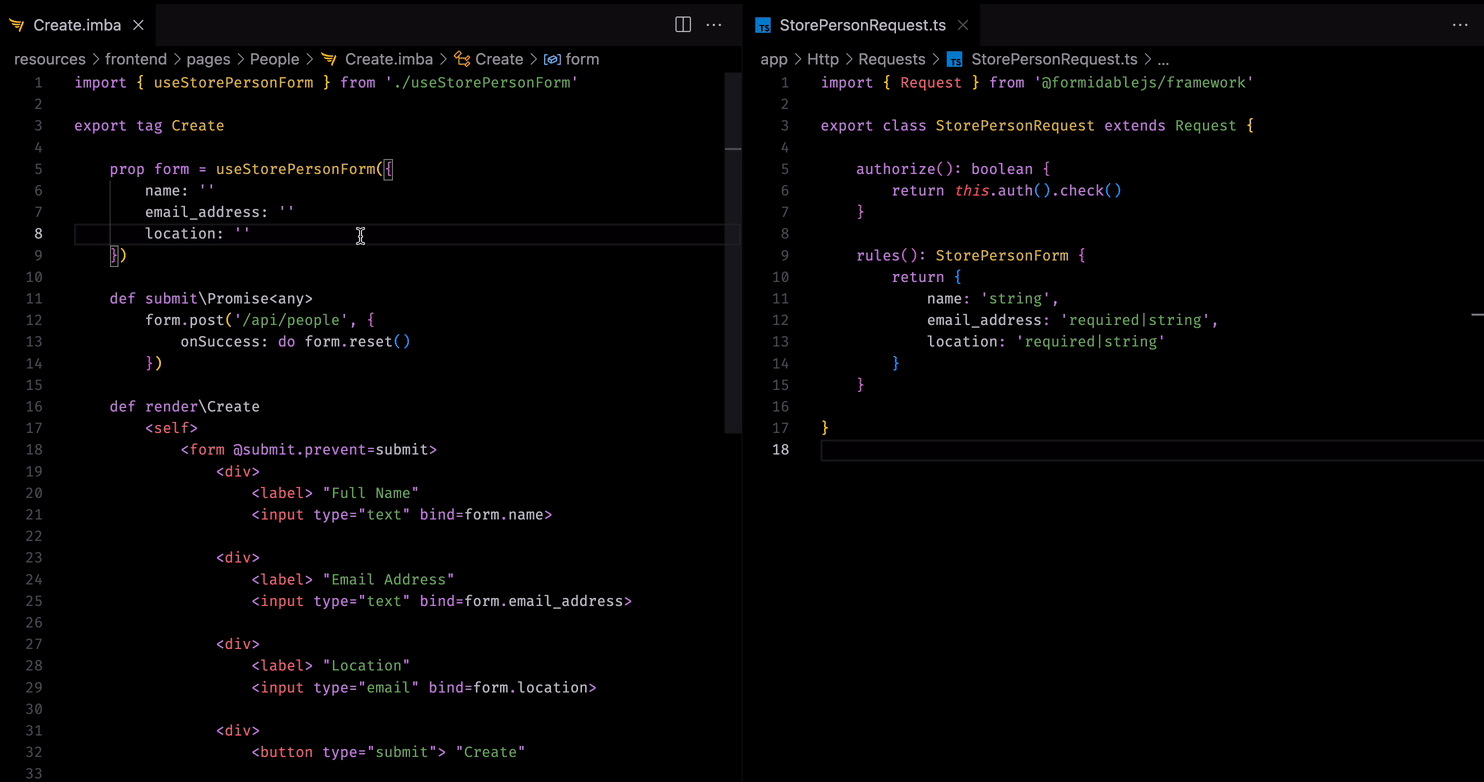Image resolution: width=1484 pixels, height=782 pixels.
Task: Close the Create.imba tab
Action: [x=138, y=25]
